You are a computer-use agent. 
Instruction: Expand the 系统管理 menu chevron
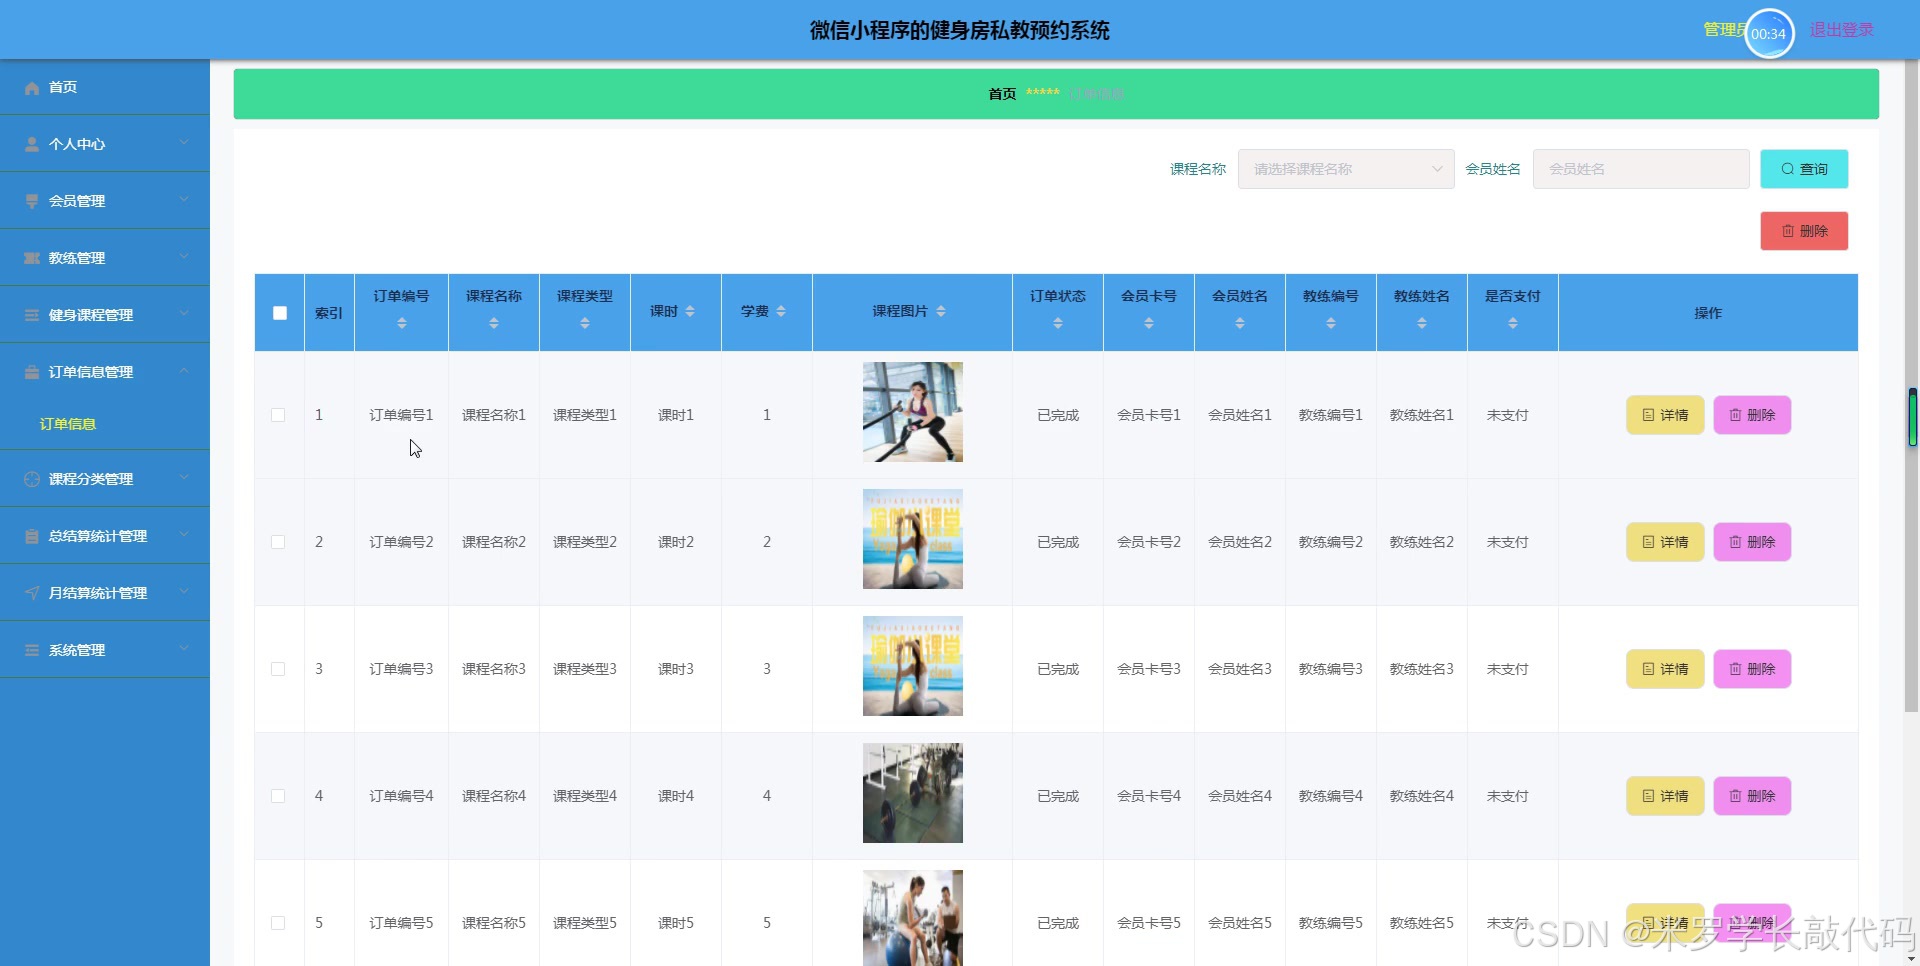(x=184, y=649)
